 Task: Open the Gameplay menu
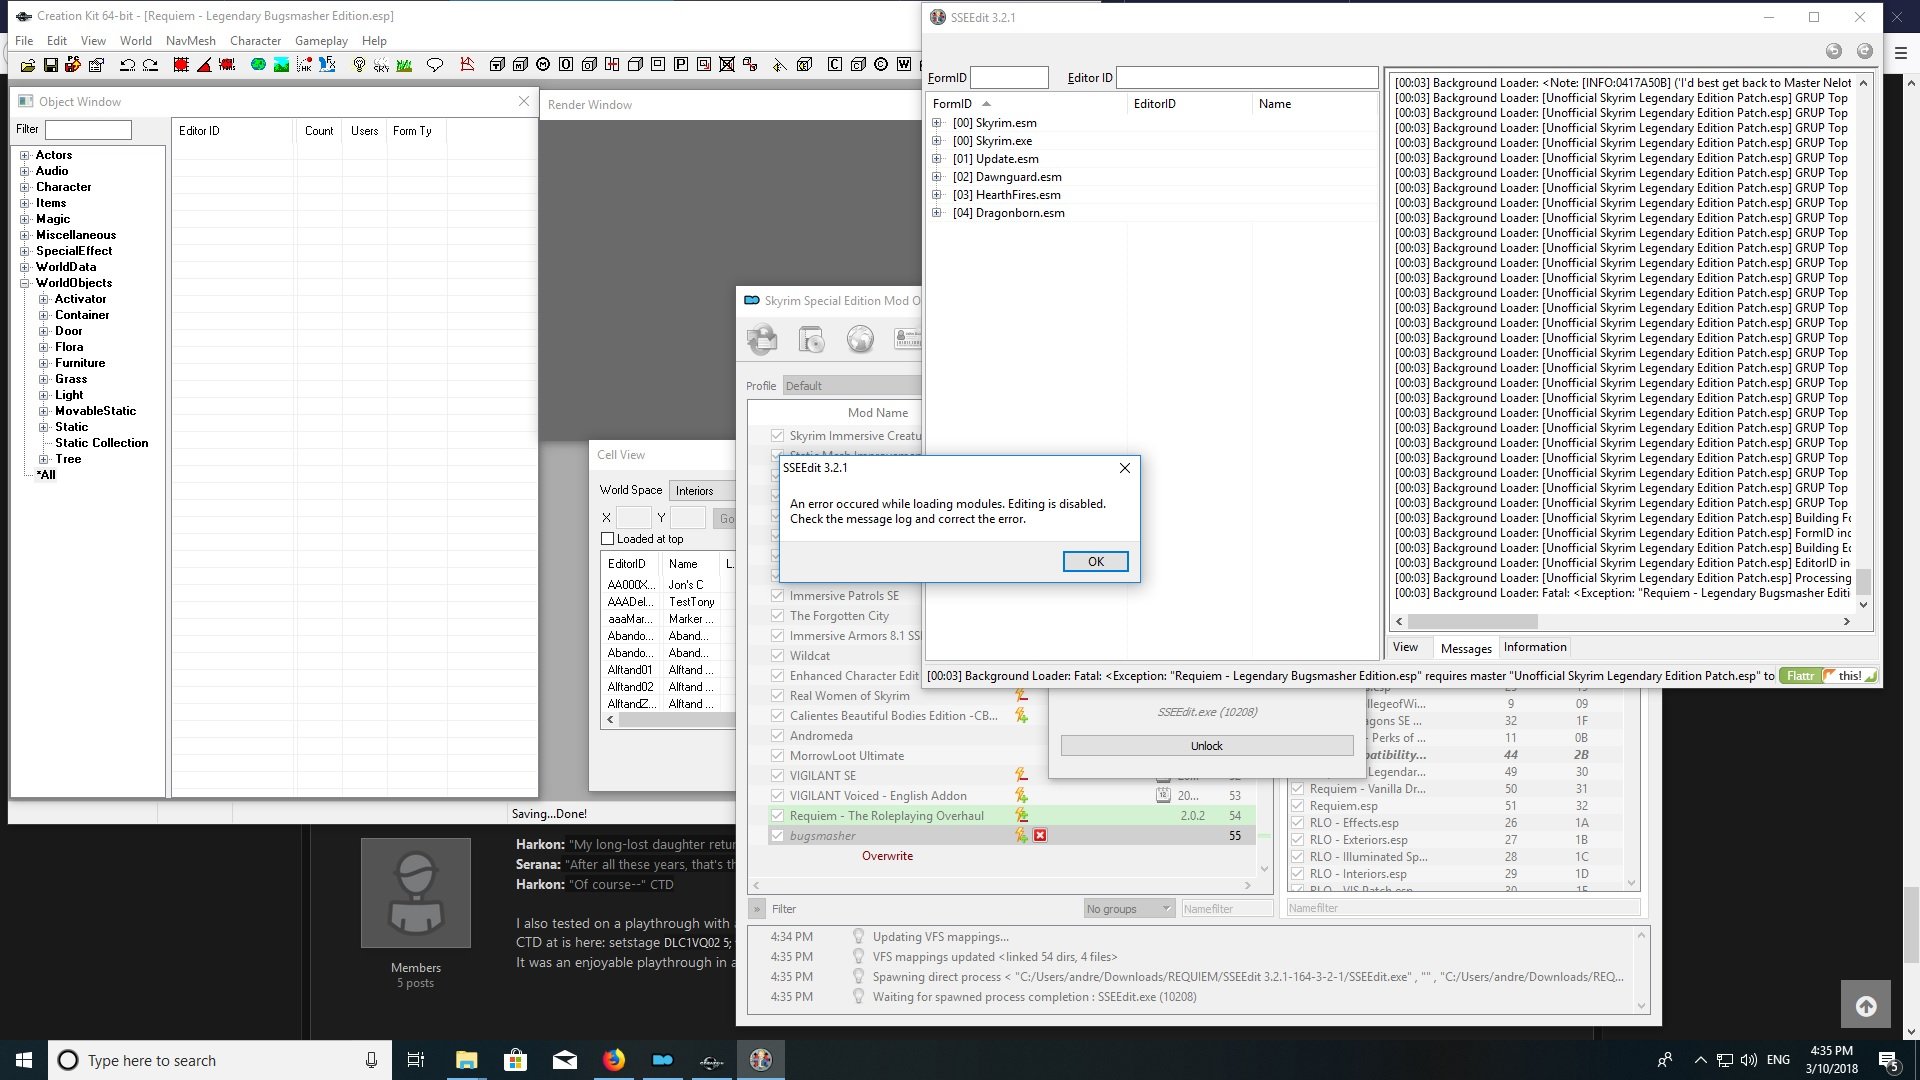point(321,41)
